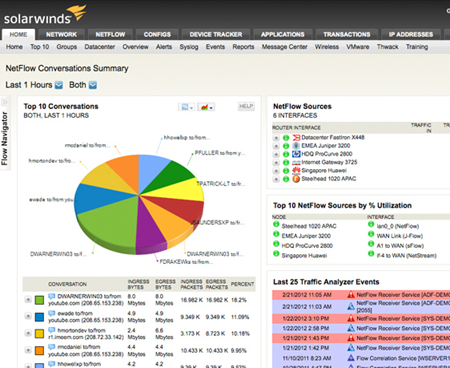Switch to the TRANSACTIONS tab
Screen dimensions: 450x368
coord(347,34)
